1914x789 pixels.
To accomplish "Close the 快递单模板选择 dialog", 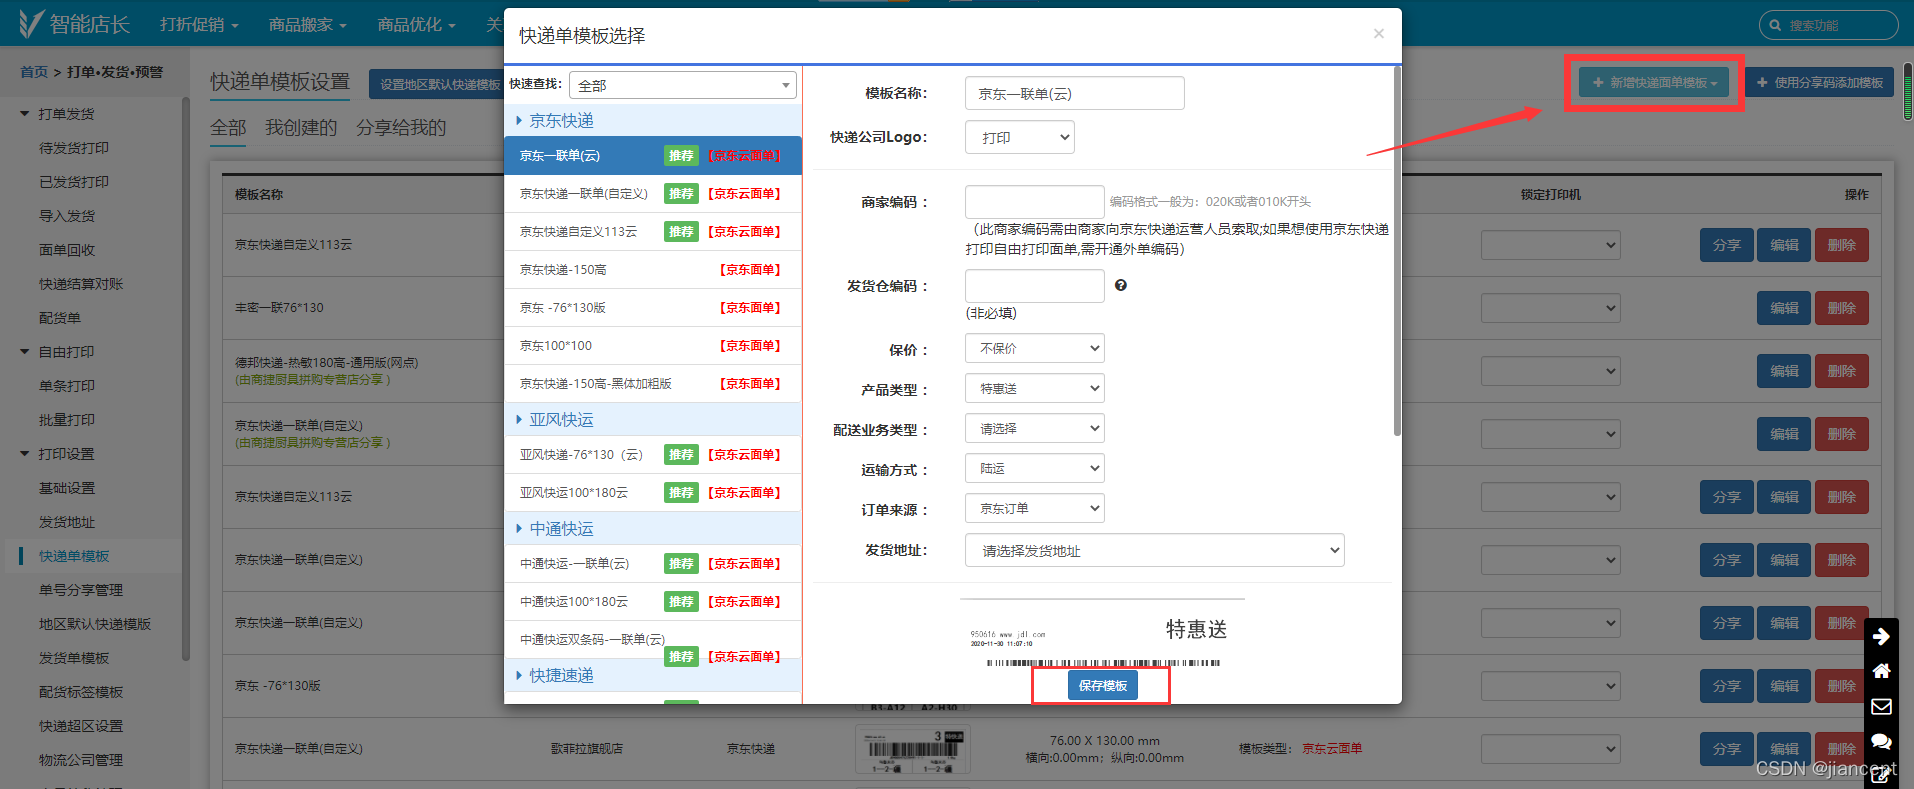I will click(x=1379, y=34).
